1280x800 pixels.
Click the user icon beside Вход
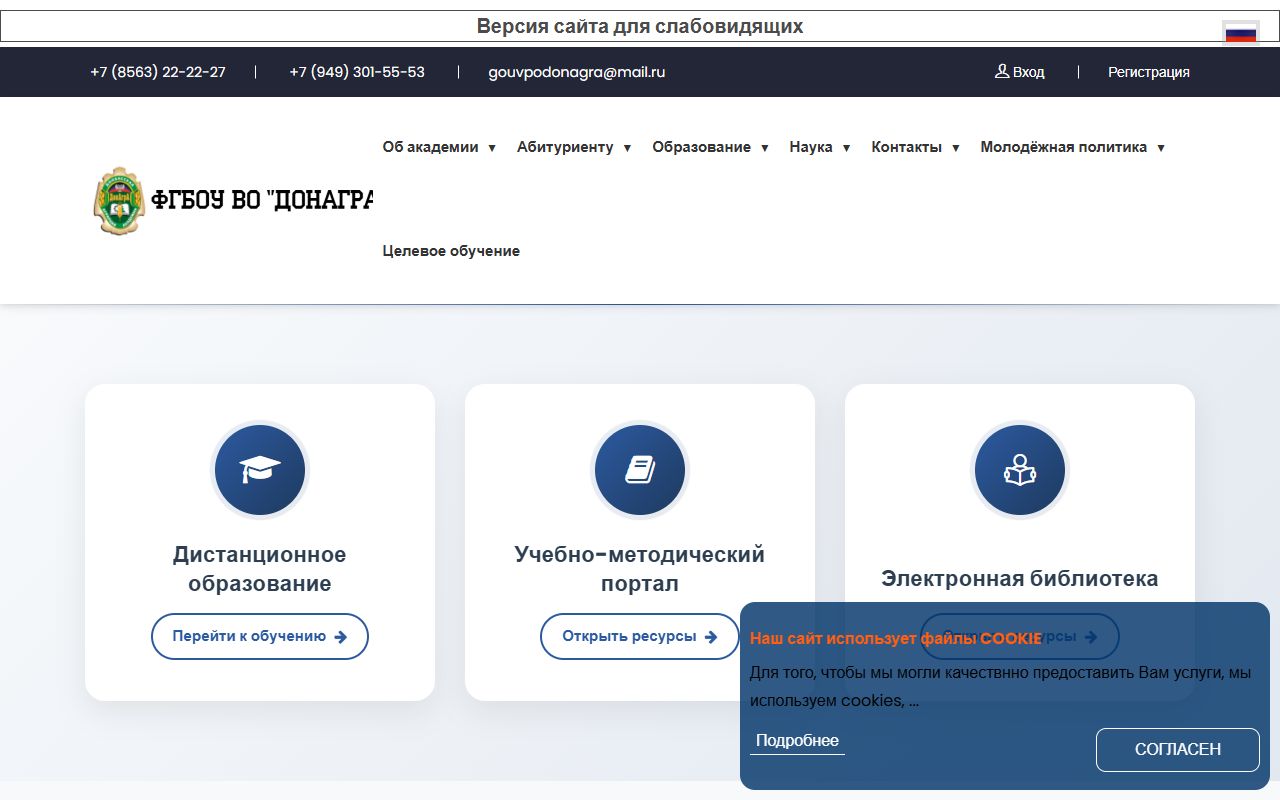click(1002, 71)
